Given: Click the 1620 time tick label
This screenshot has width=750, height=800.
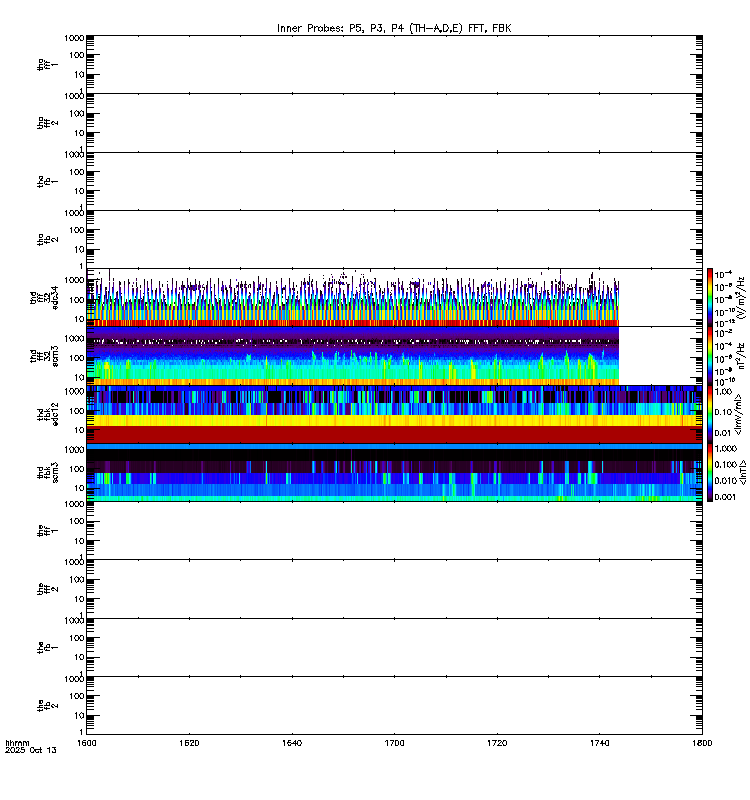Looking at the screenshot, I should 189,743.
